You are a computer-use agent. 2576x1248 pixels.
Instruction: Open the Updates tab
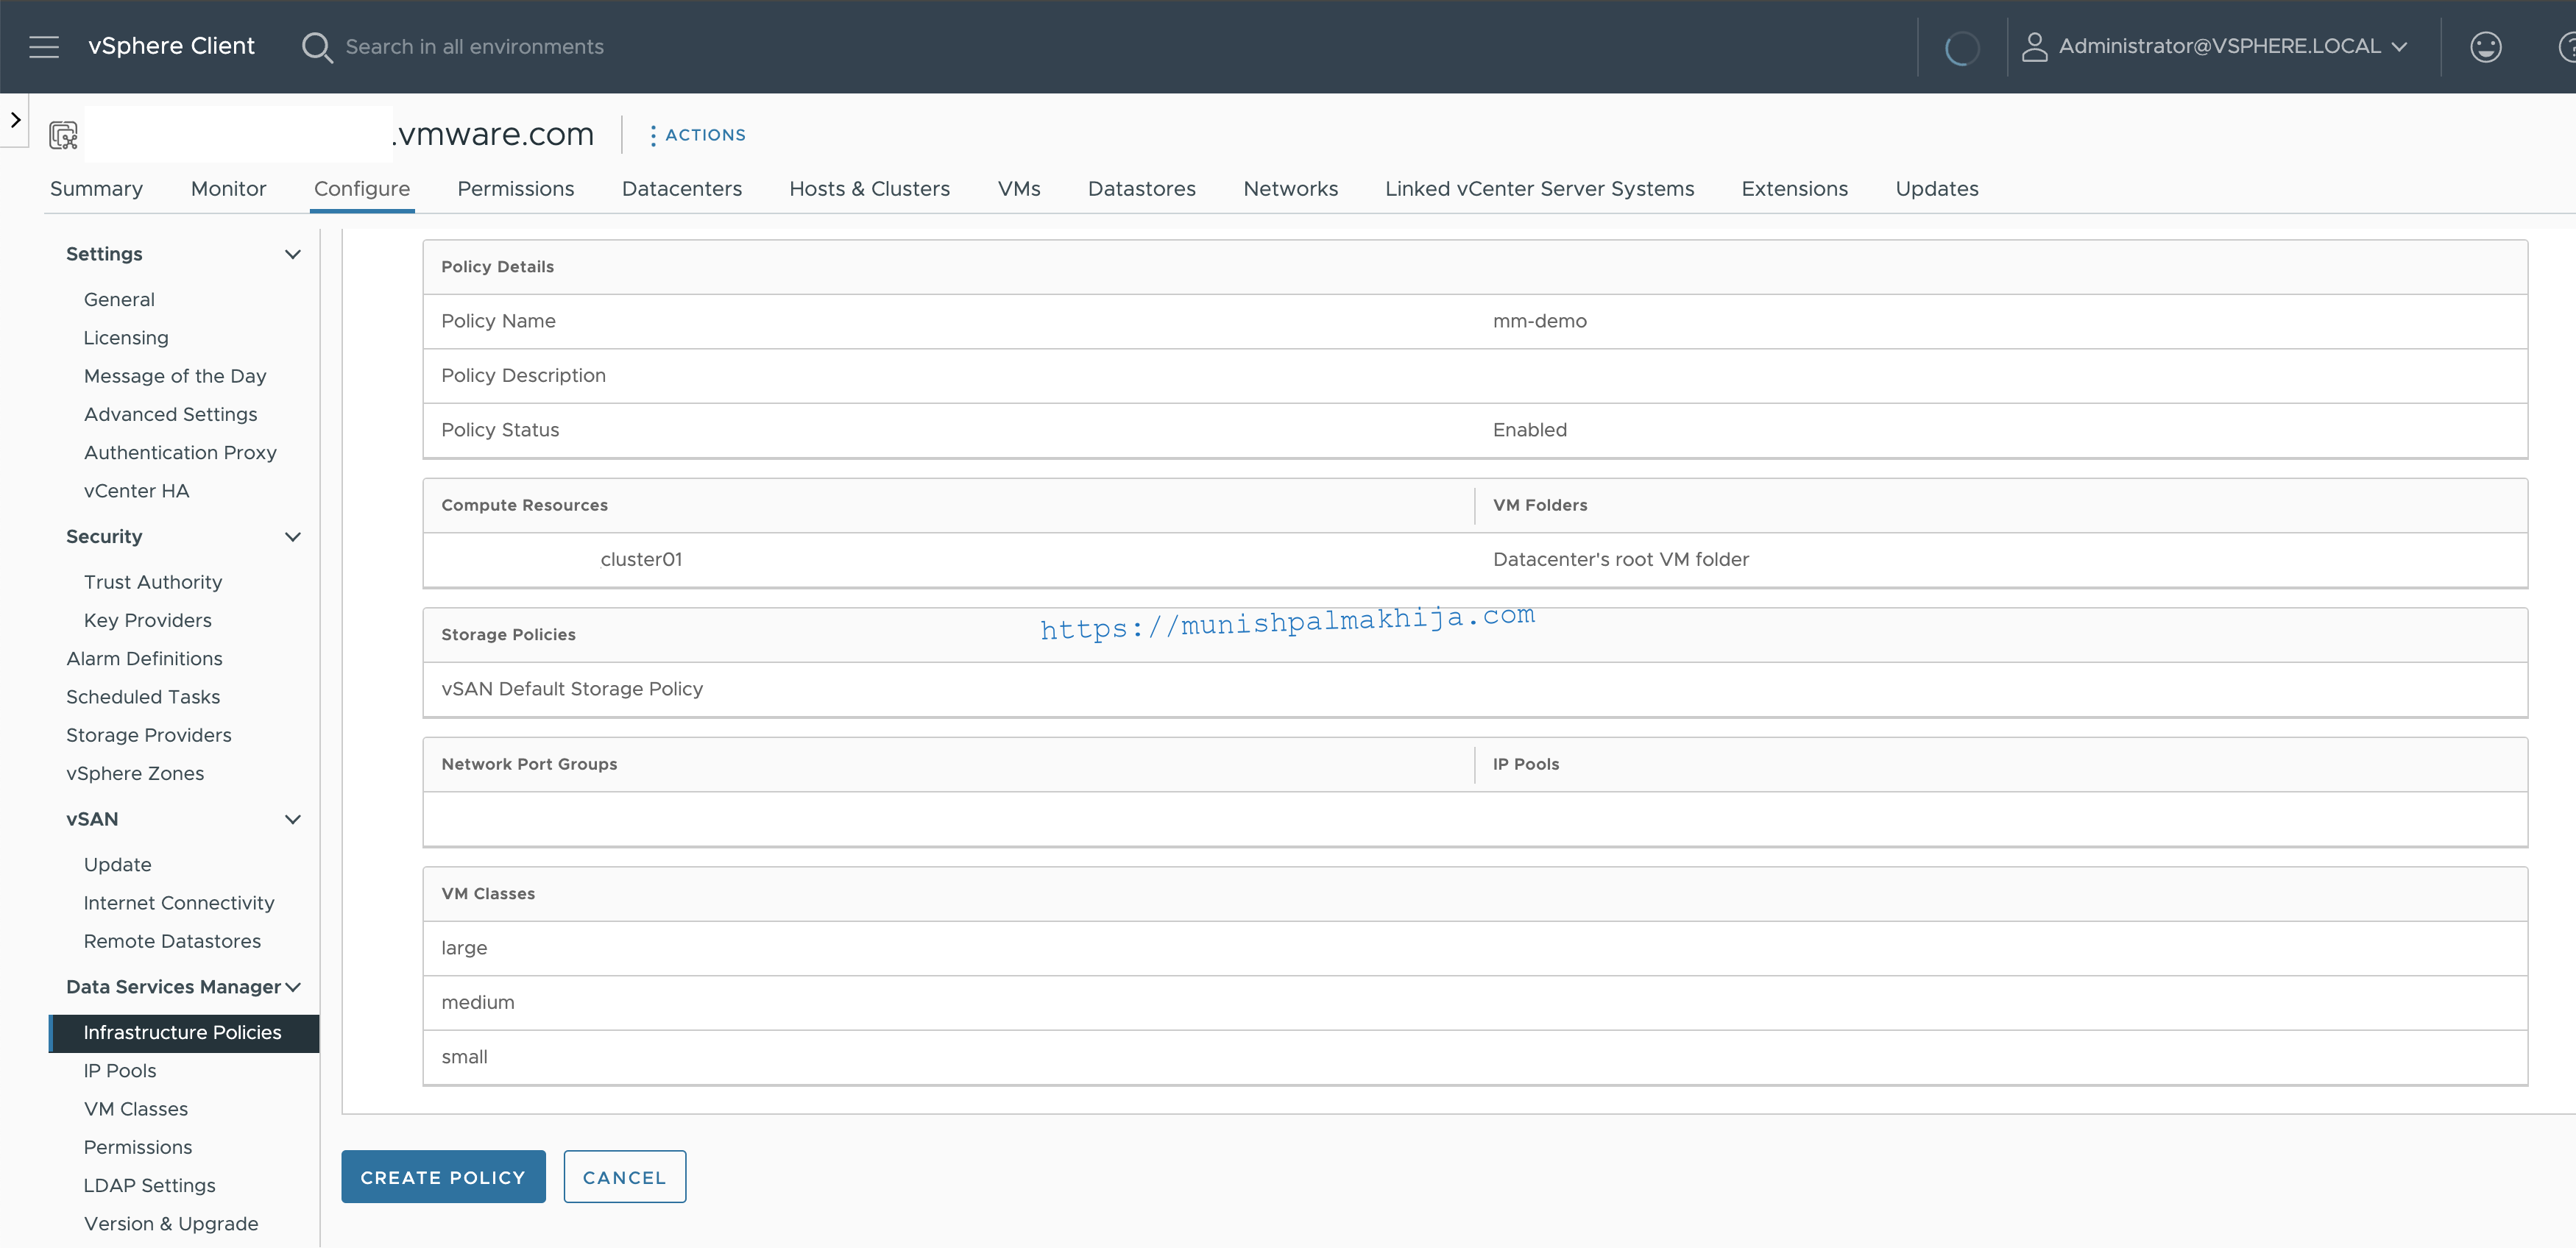[1937, 189]
